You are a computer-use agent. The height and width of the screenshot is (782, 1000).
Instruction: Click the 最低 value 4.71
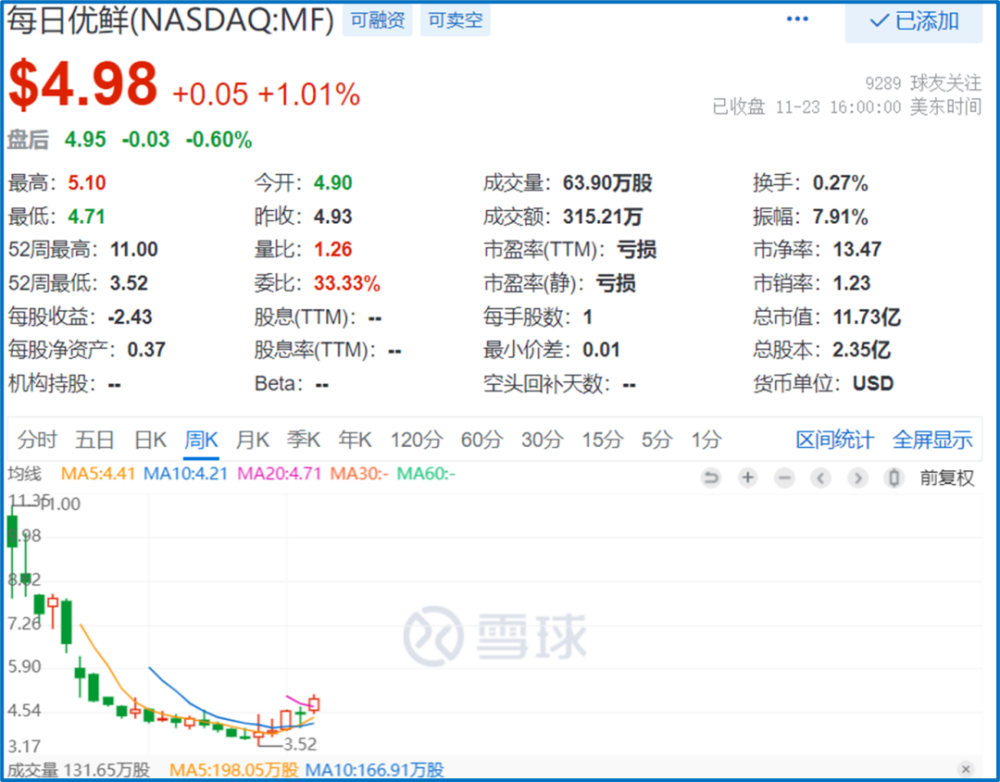coord(86,217)
